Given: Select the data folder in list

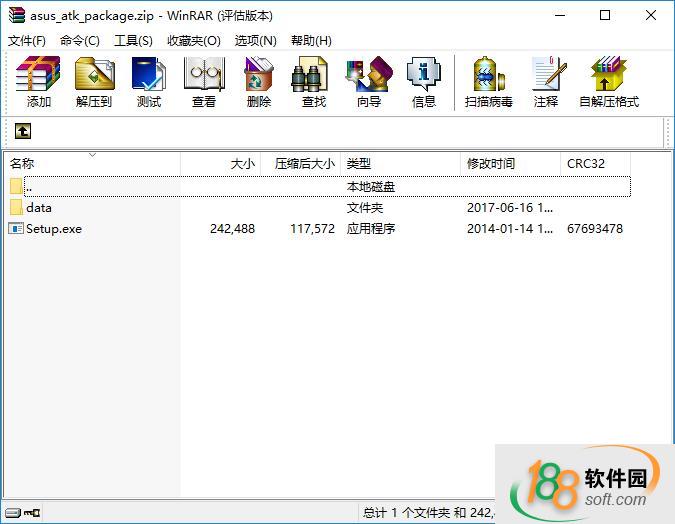Looking at the screenshot, I should [39, 208].
